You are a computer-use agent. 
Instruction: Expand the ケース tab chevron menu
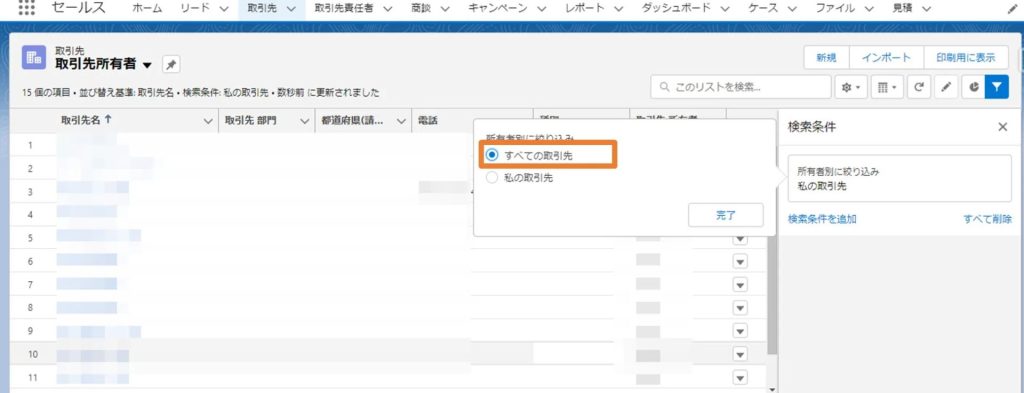792,8
